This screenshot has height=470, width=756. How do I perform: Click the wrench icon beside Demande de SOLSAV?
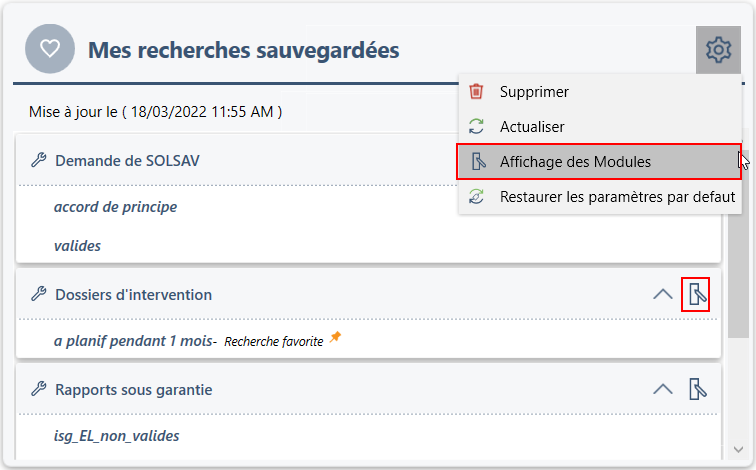point(39,160)
